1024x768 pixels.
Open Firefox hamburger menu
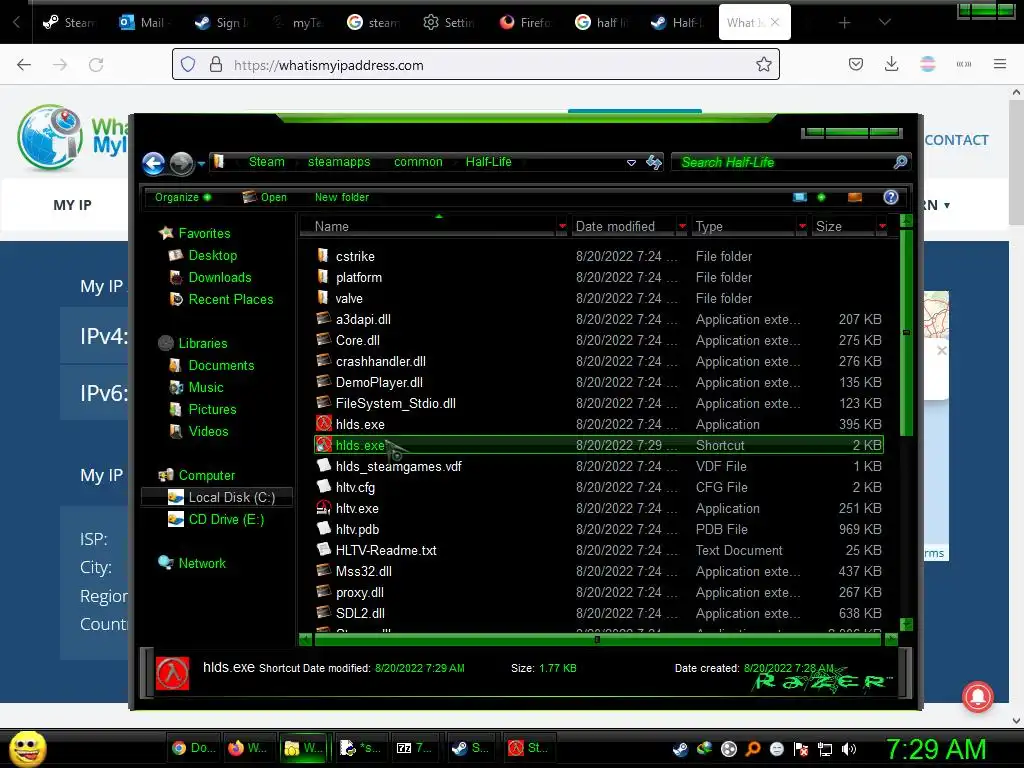click(999, 64)
